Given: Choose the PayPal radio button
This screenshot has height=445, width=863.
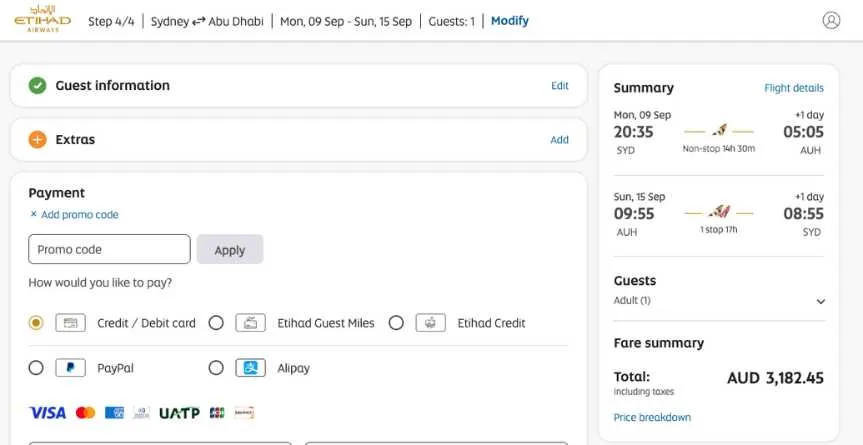Looking at the screenshot, I should (36, 368).
